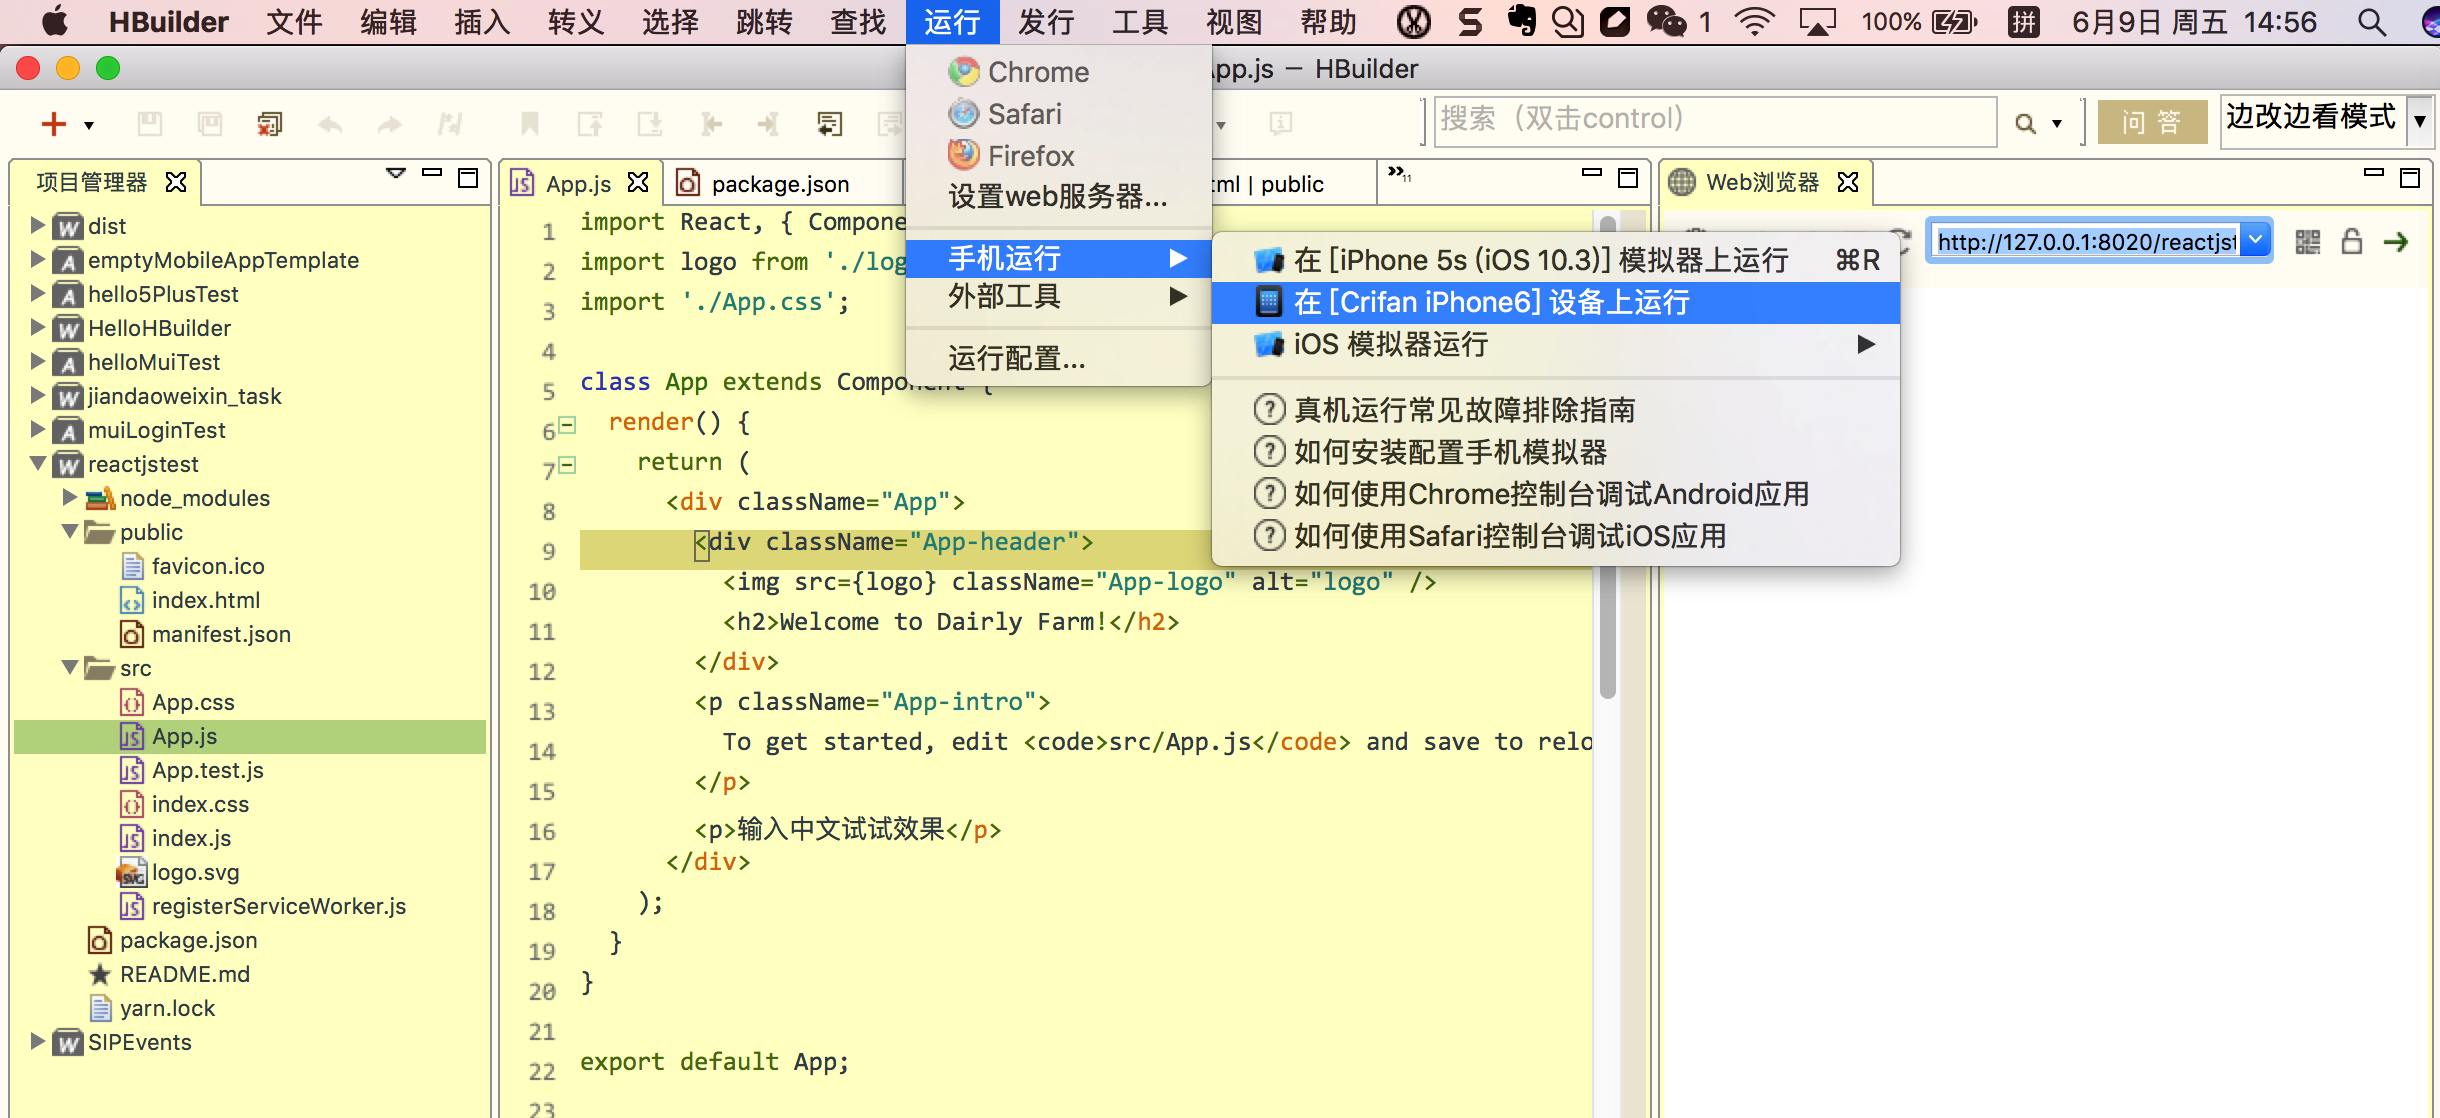2440x1118 pixels.
Task: Click the close-all-files toolbar icon
Action: (x=269, y=124)
